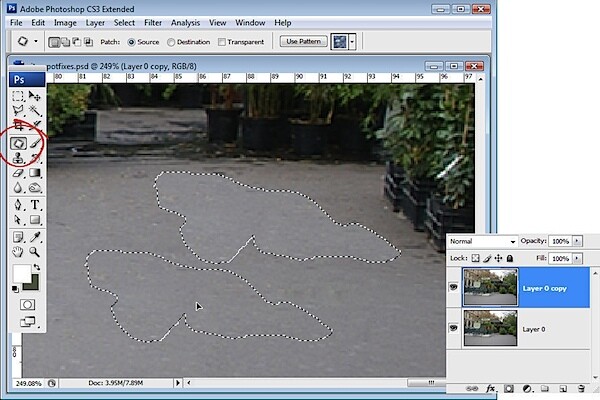Select the Eraser tool
The height and width of the screenshot is (400, 600).
click(18, 173)
